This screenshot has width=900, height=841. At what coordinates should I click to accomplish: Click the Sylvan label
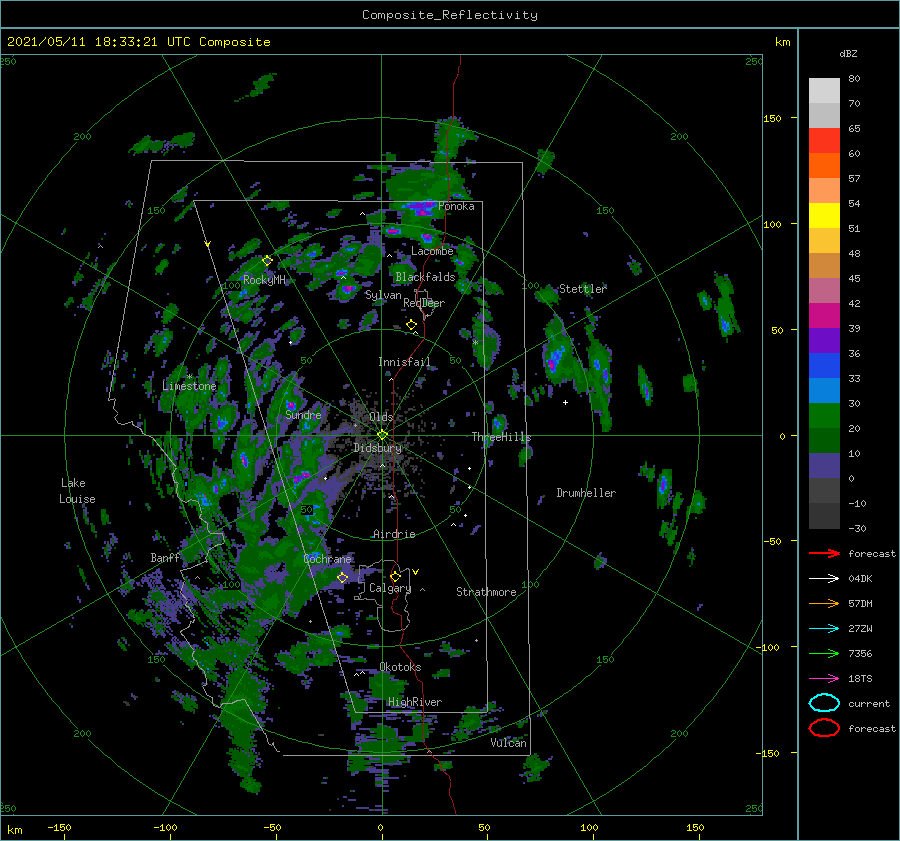(x=383, y=295)
